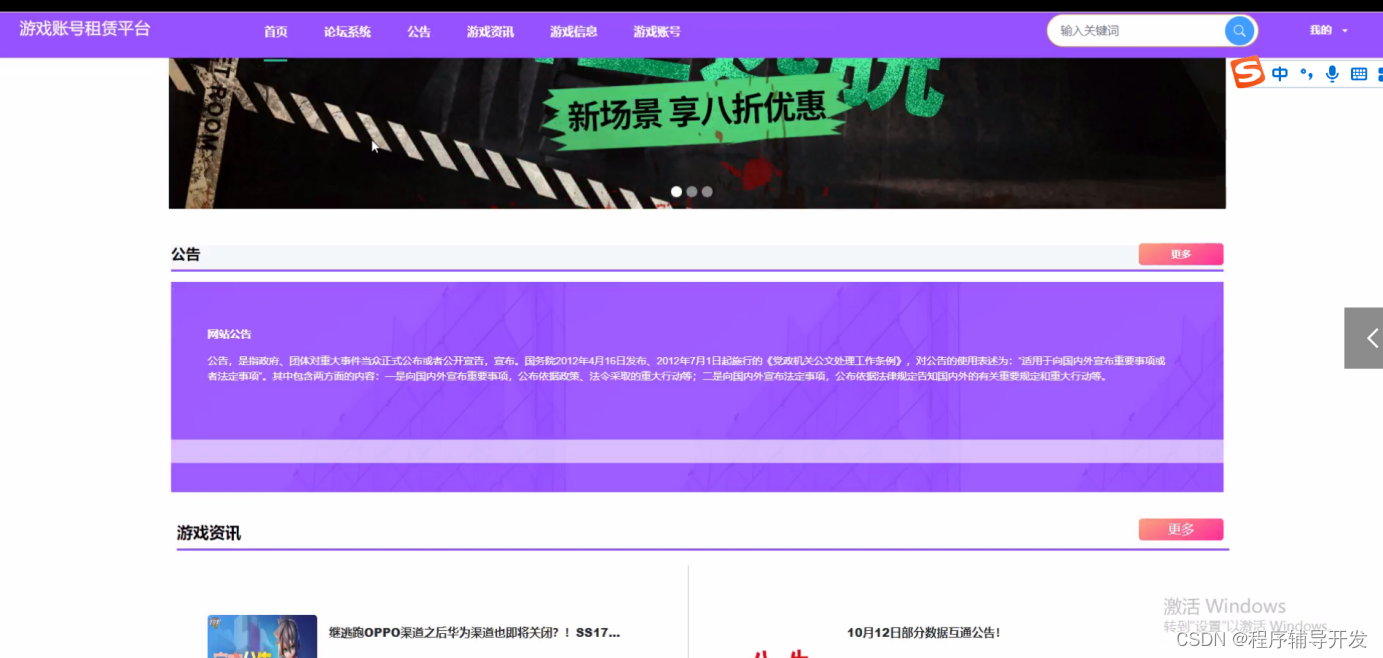Screen dimensions: 1383x658
Task: Select the third carousel indicator dot
Action: 707,191
